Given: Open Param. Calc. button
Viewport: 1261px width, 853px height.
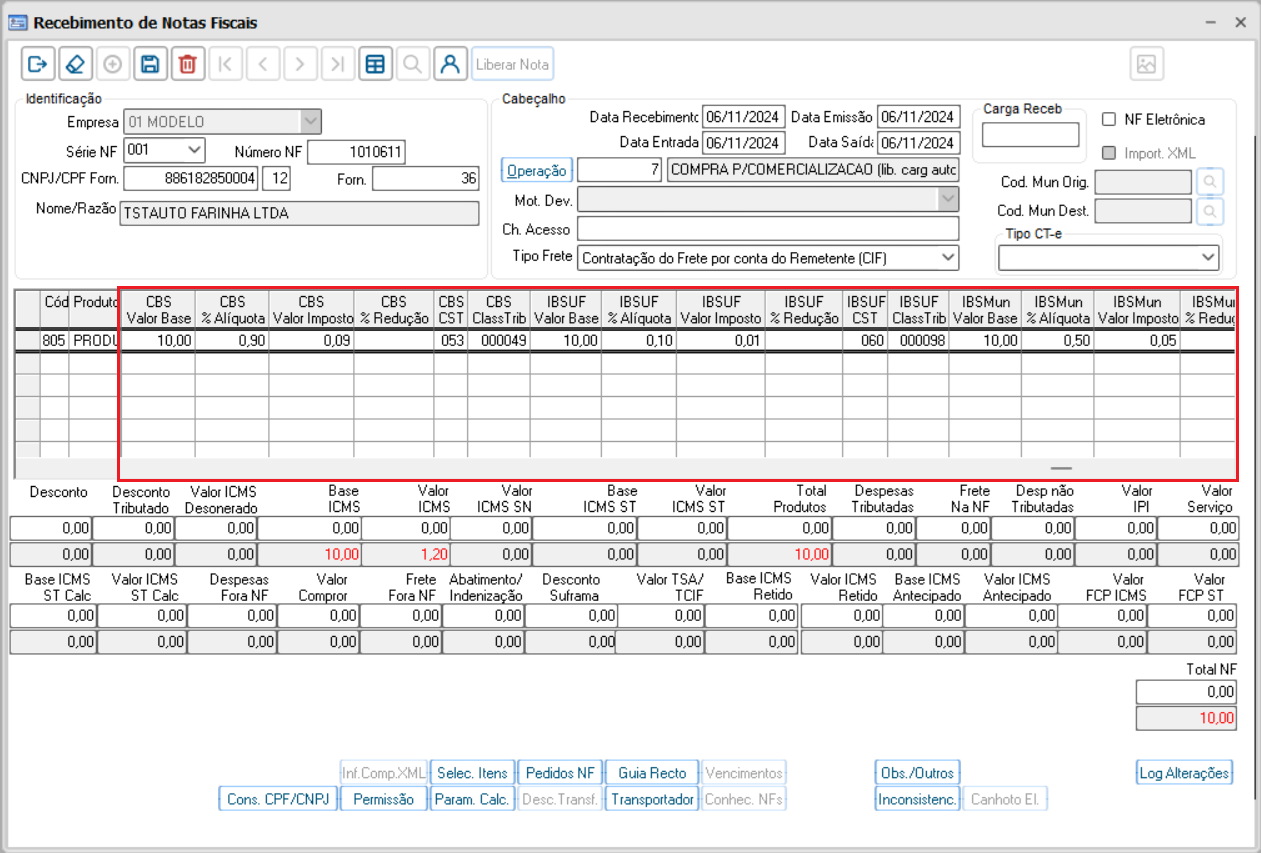Looking at the screenshot, I should 472,799.
